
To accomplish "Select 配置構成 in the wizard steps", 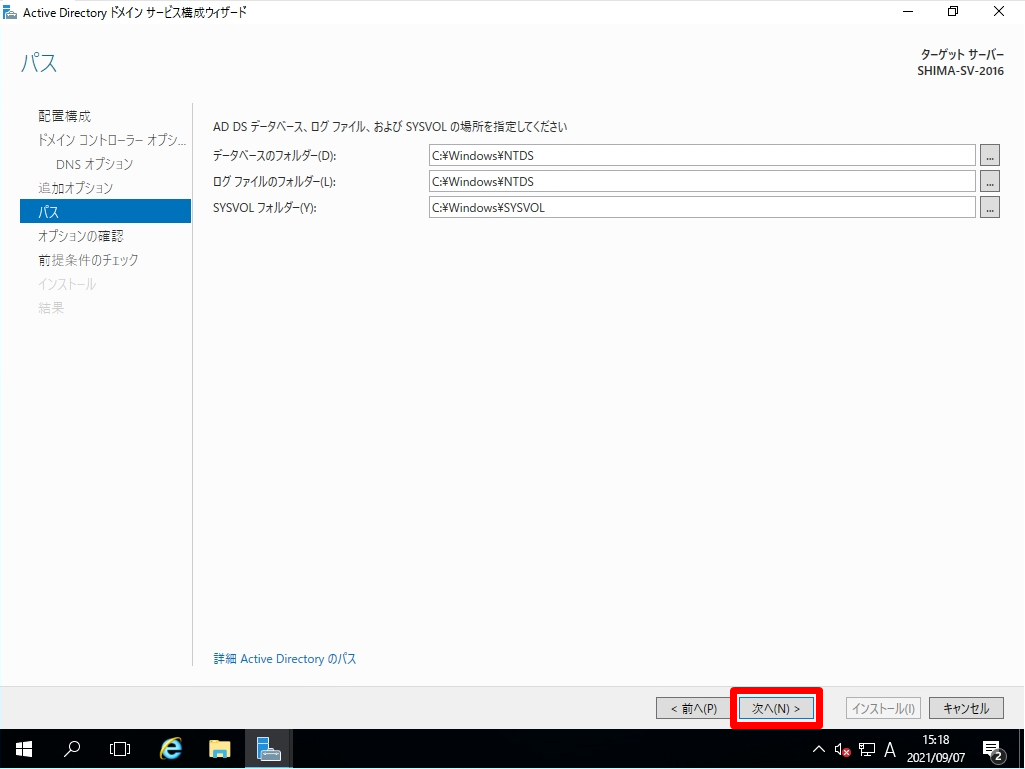I will click(65, 116).
